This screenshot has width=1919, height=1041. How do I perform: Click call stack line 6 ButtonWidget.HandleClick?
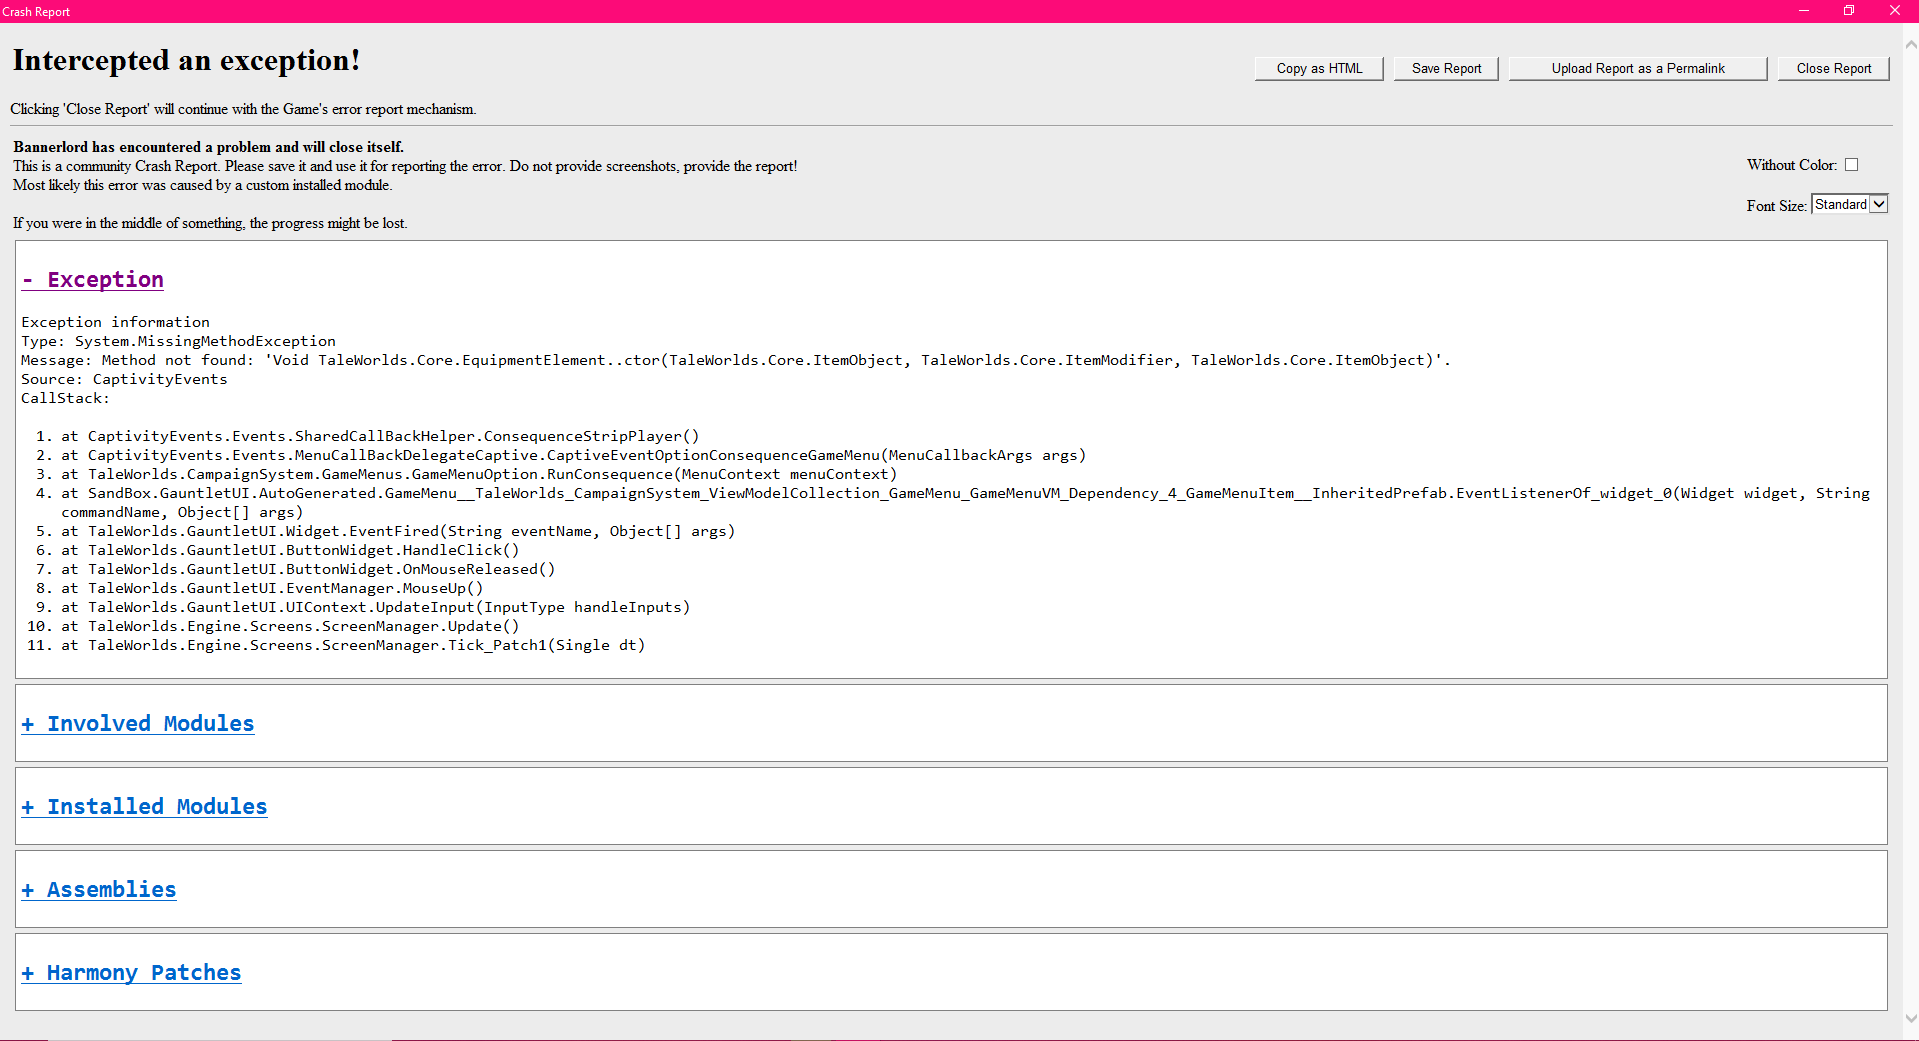click(290, 550)
